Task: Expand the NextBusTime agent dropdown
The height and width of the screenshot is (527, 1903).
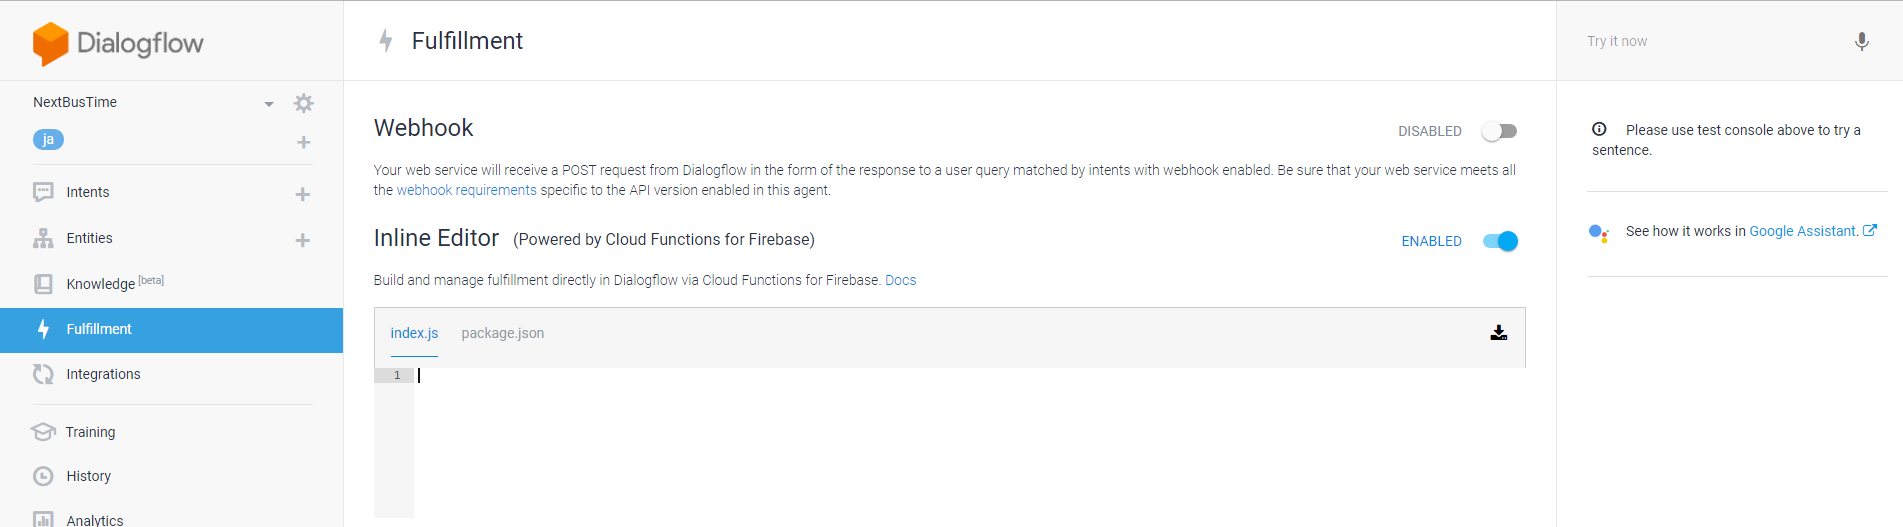Action: pyautogui.click(x=269, y=104)
